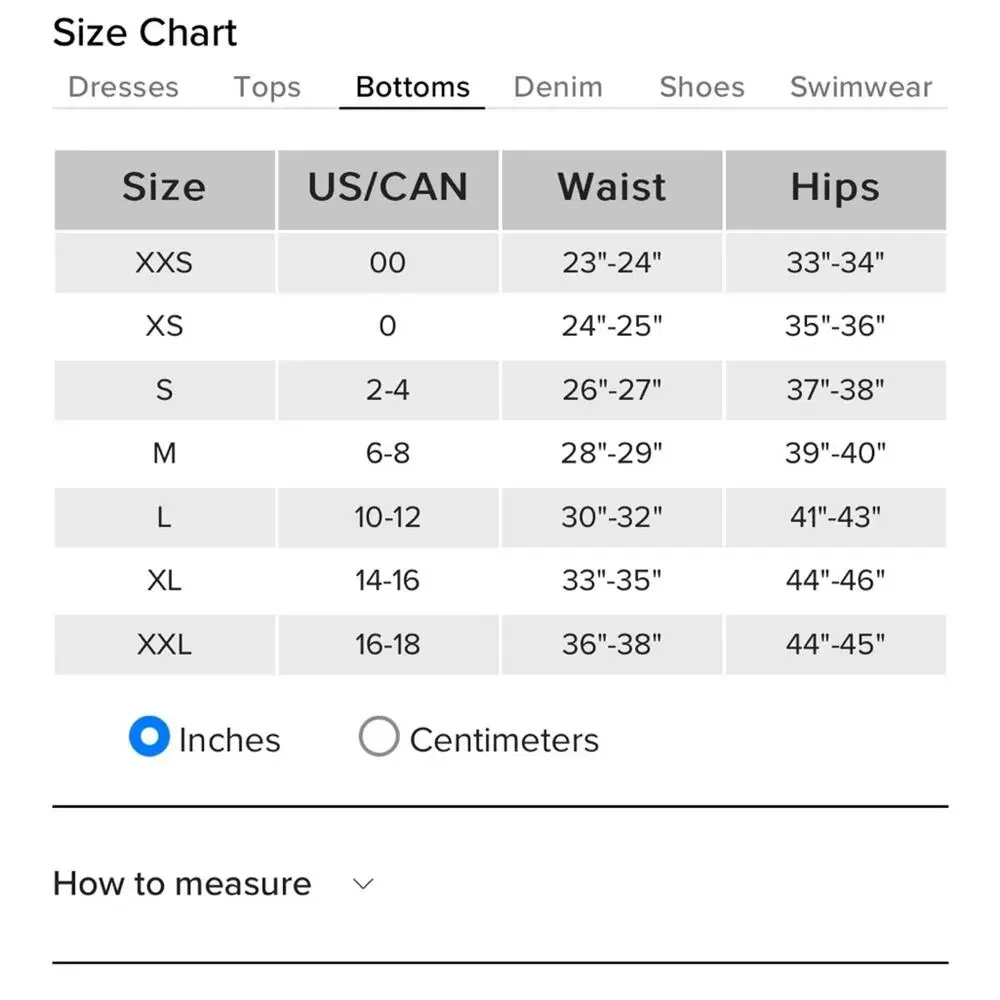Click the XXL hips value 44"-45"
The image size is (1000, 1000).
pos(835,644)
